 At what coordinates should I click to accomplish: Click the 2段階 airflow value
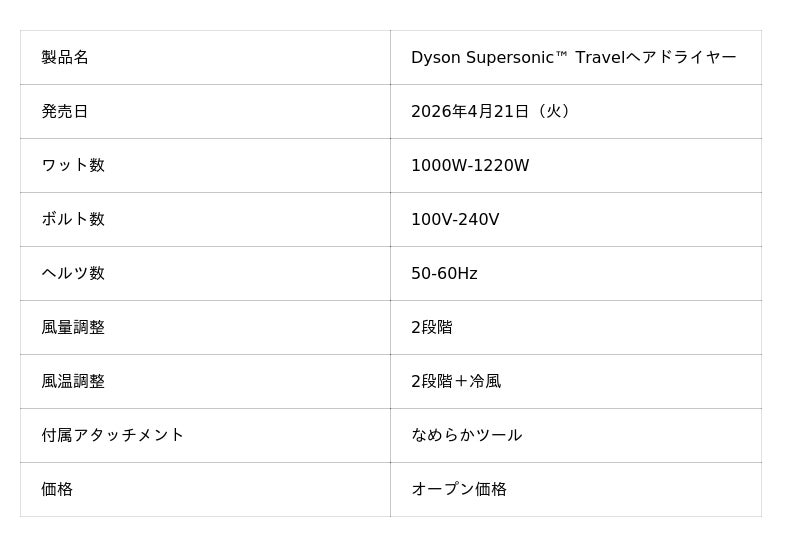click(x=432, y=328)
